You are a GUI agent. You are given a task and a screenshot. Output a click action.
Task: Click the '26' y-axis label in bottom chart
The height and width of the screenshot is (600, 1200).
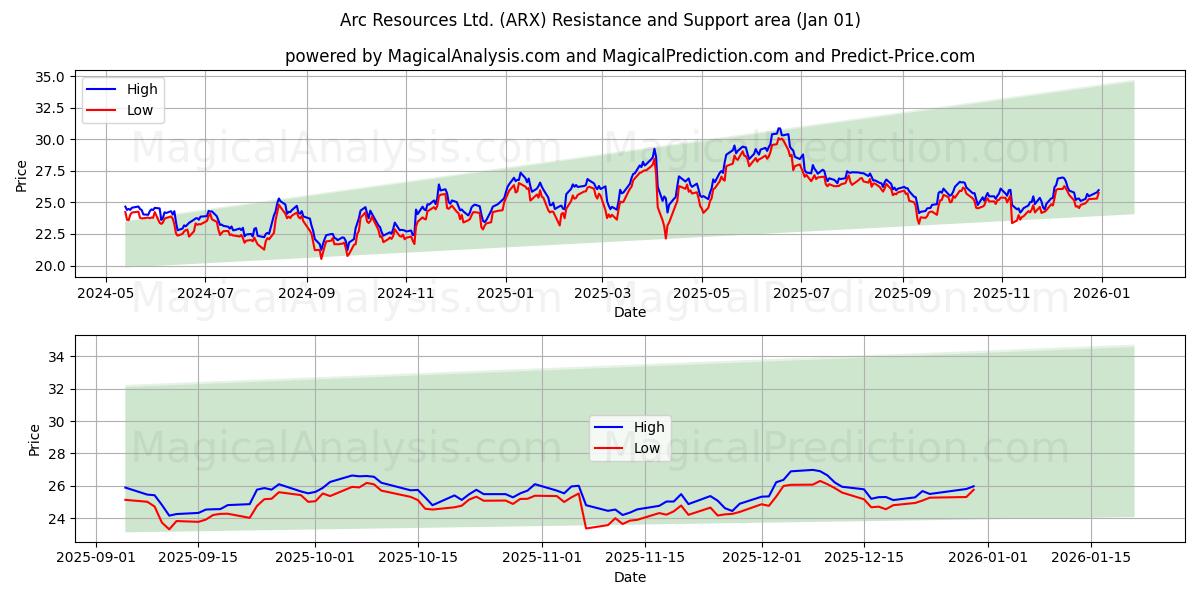tap(57, 487)
